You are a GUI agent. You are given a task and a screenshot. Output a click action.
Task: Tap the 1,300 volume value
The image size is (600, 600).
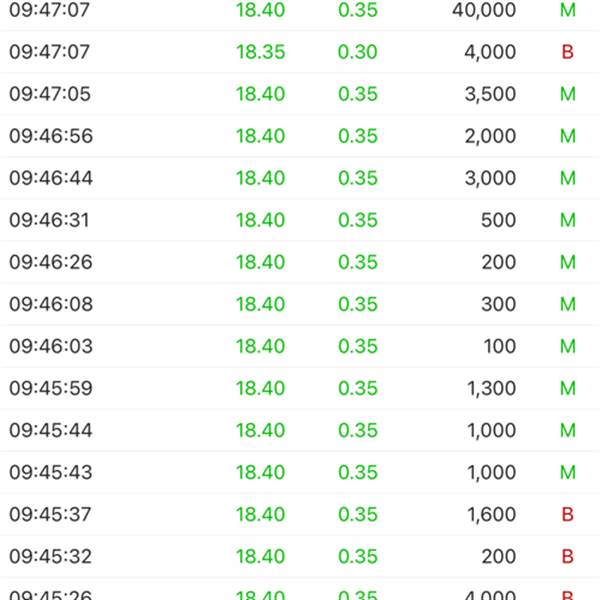pyautogui.click(x=490, y=388)
